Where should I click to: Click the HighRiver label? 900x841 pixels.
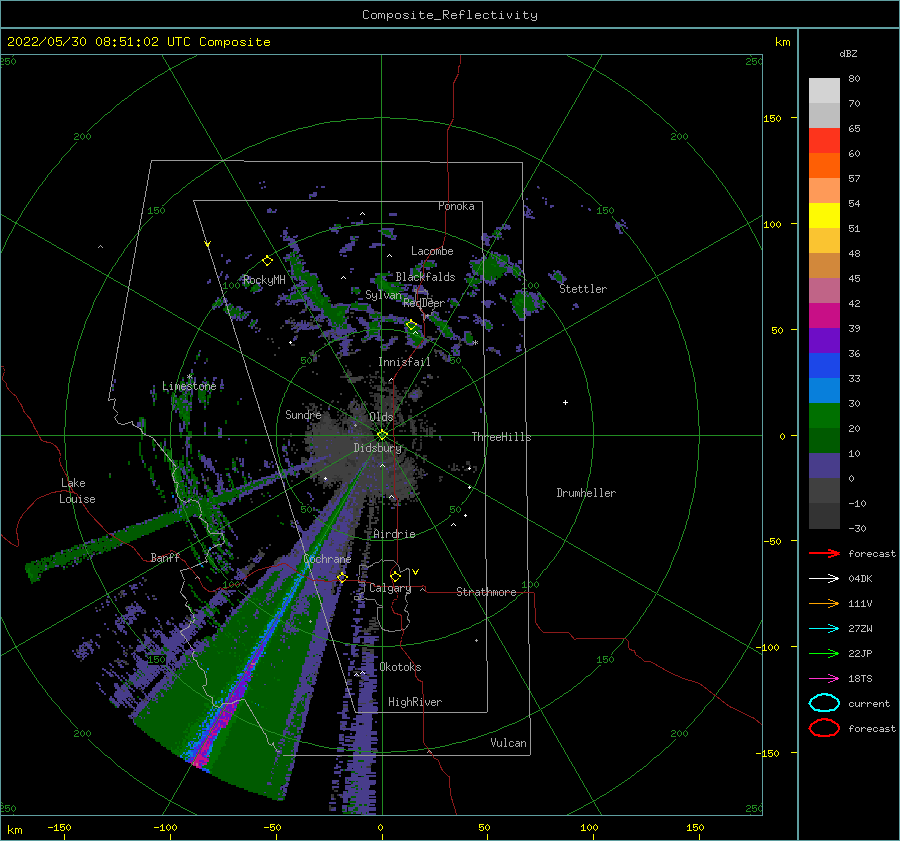click(x=415, y=702)
